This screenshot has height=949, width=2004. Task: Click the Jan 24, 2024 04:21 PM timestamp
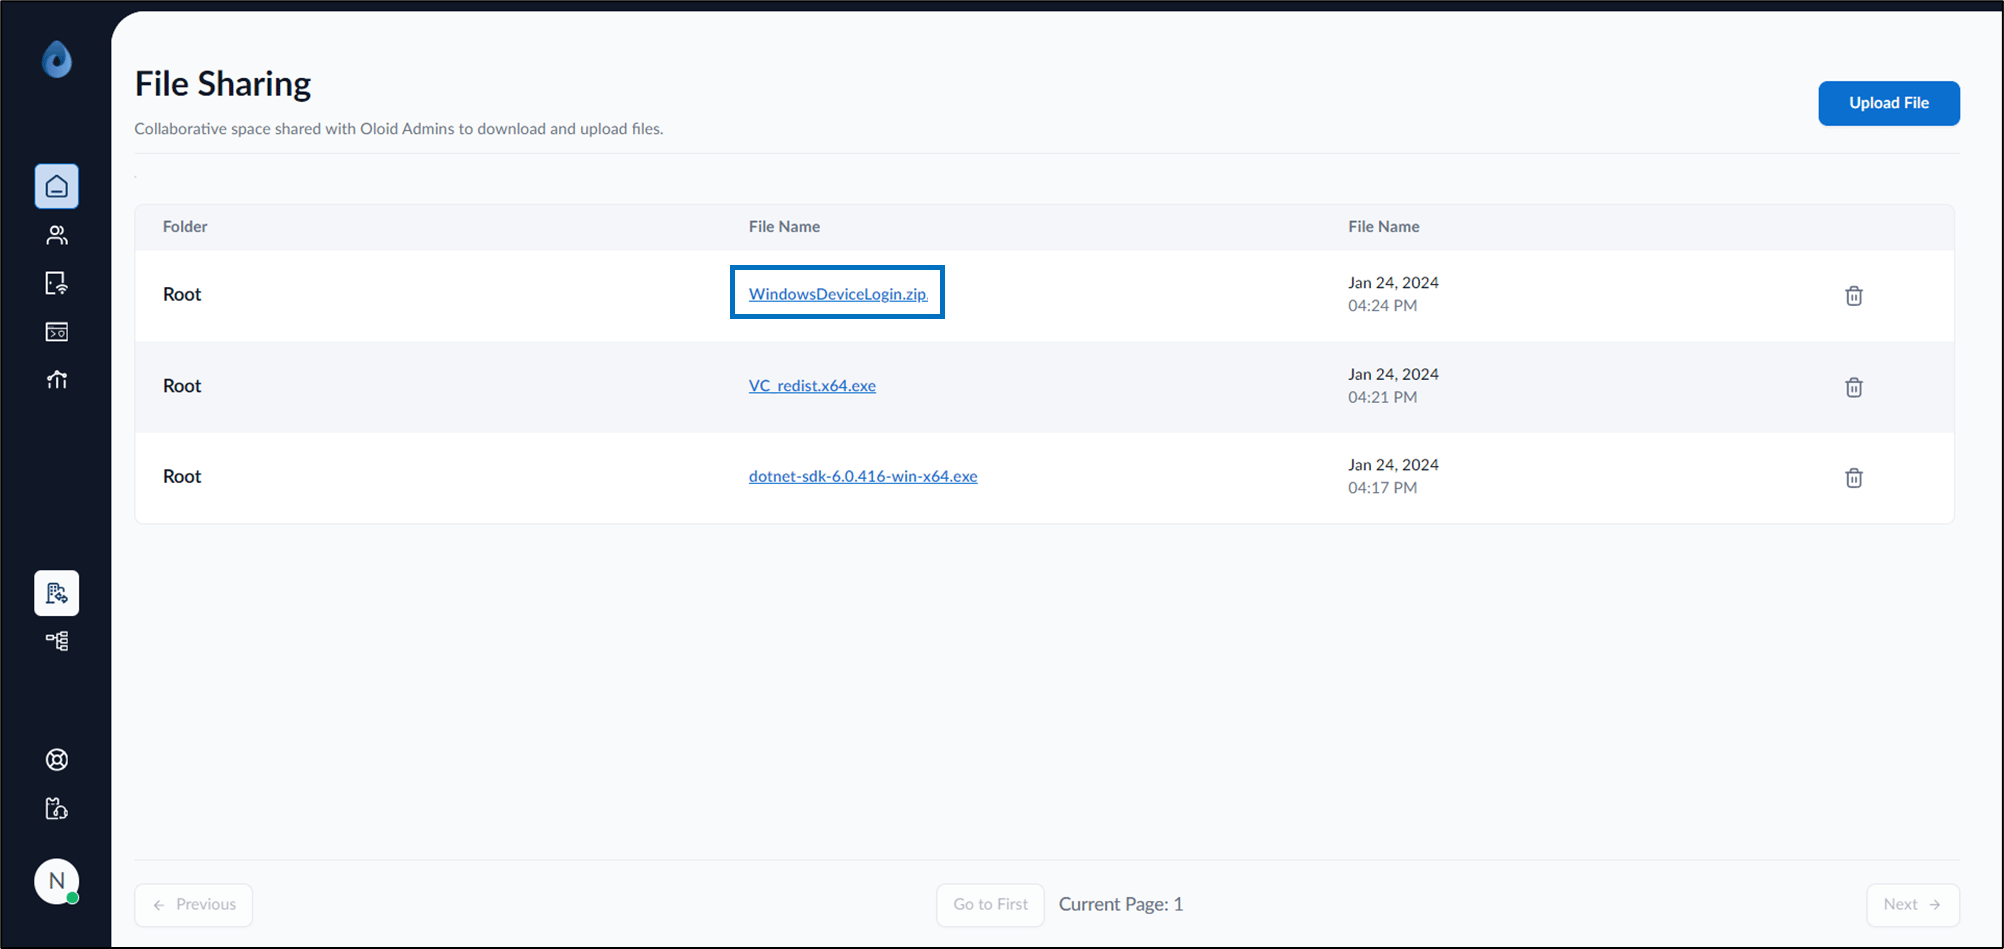pyautogui.click(x=1393, y=386)
